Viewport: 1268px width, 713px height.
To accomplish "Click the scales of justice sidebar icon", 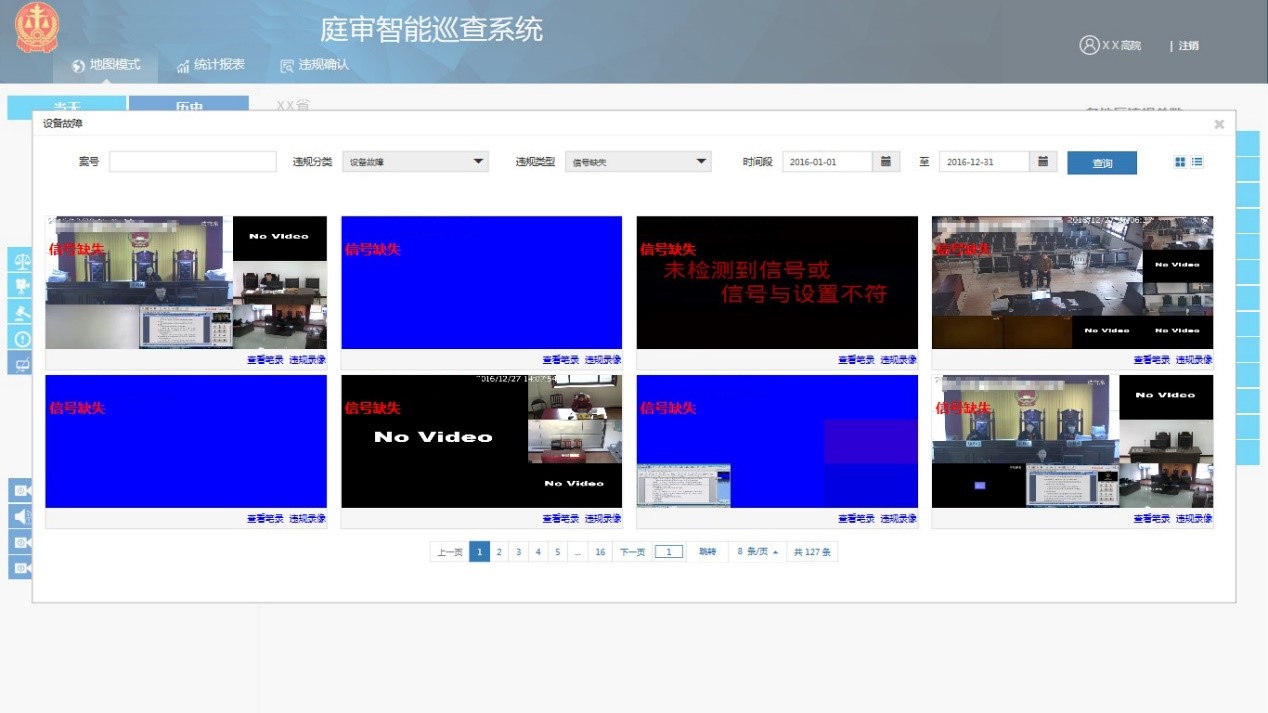I will pos(20,260).
